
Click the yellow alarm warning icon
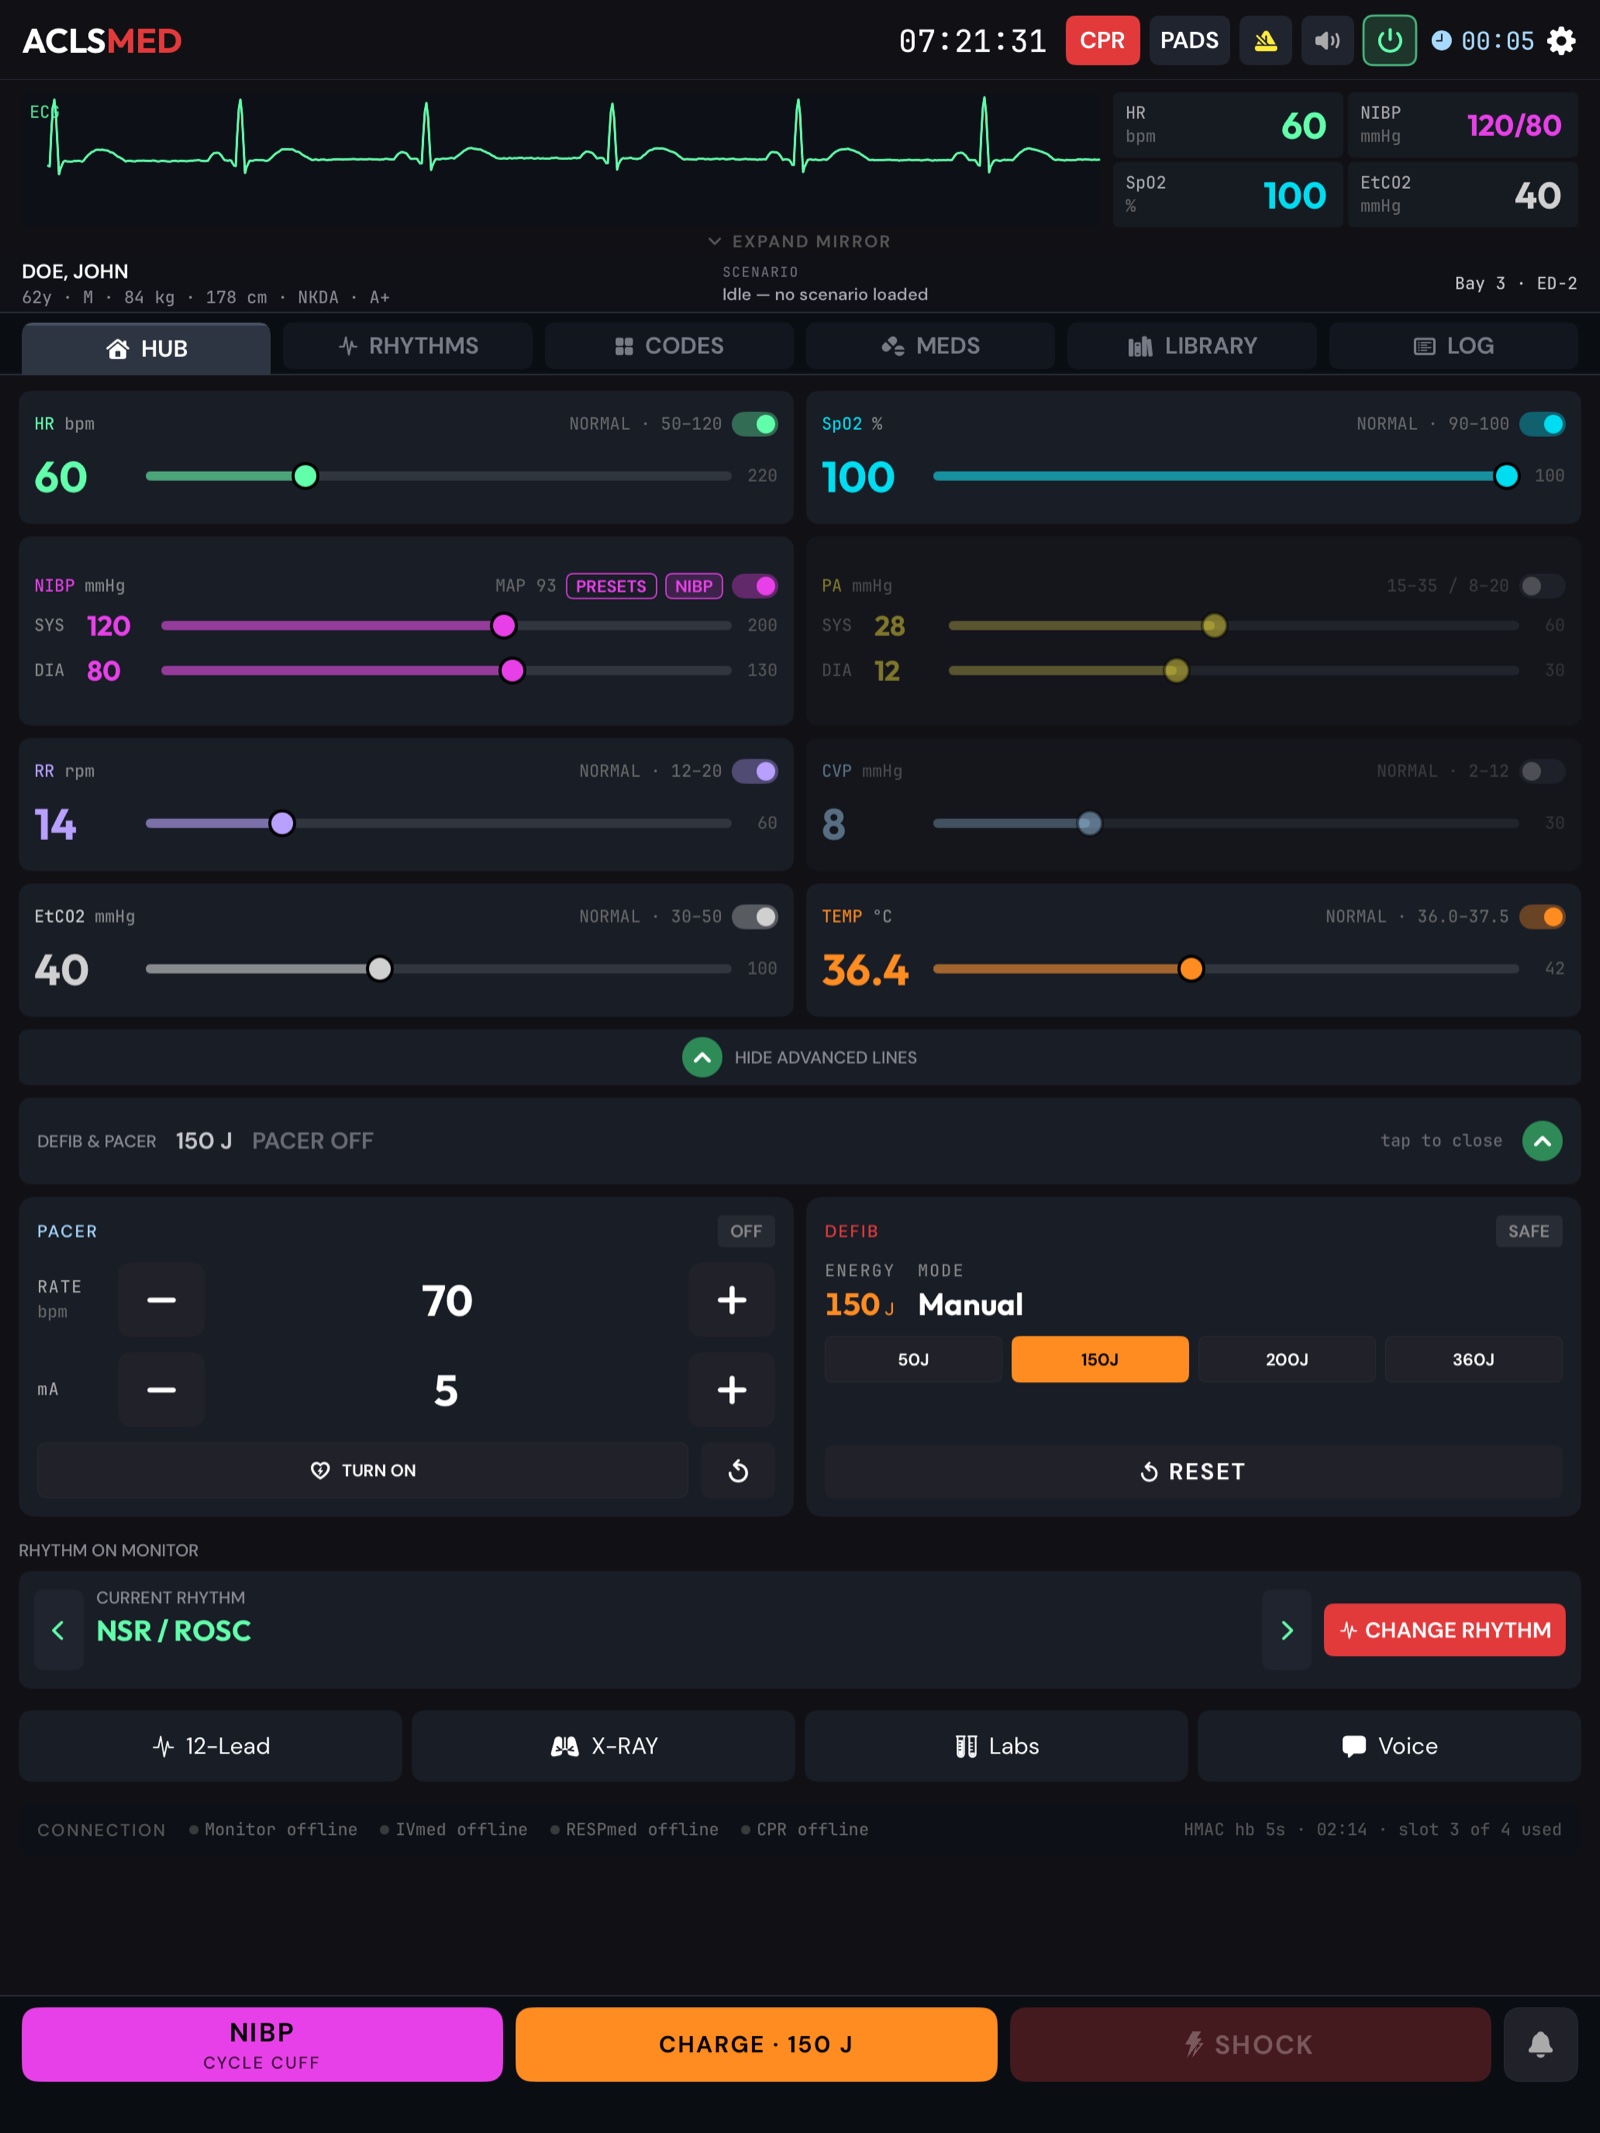[x=1265, y=41]
